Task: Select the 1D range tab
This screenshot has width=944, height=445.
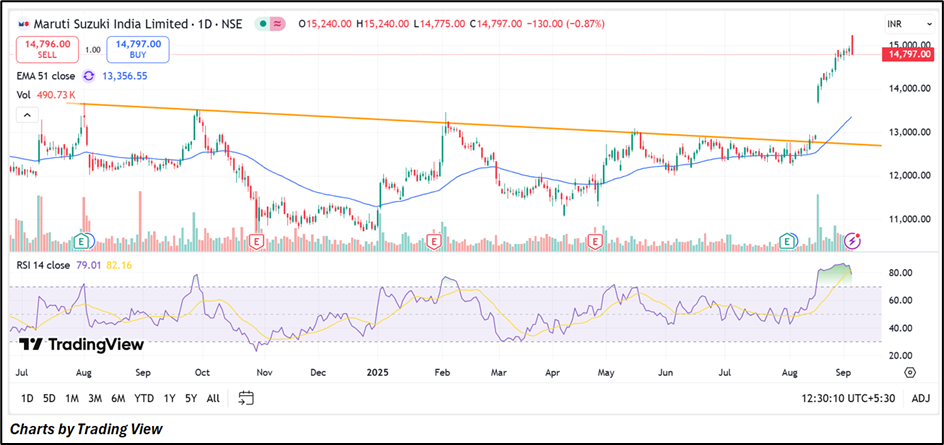Action: click(x=27, y=398)
